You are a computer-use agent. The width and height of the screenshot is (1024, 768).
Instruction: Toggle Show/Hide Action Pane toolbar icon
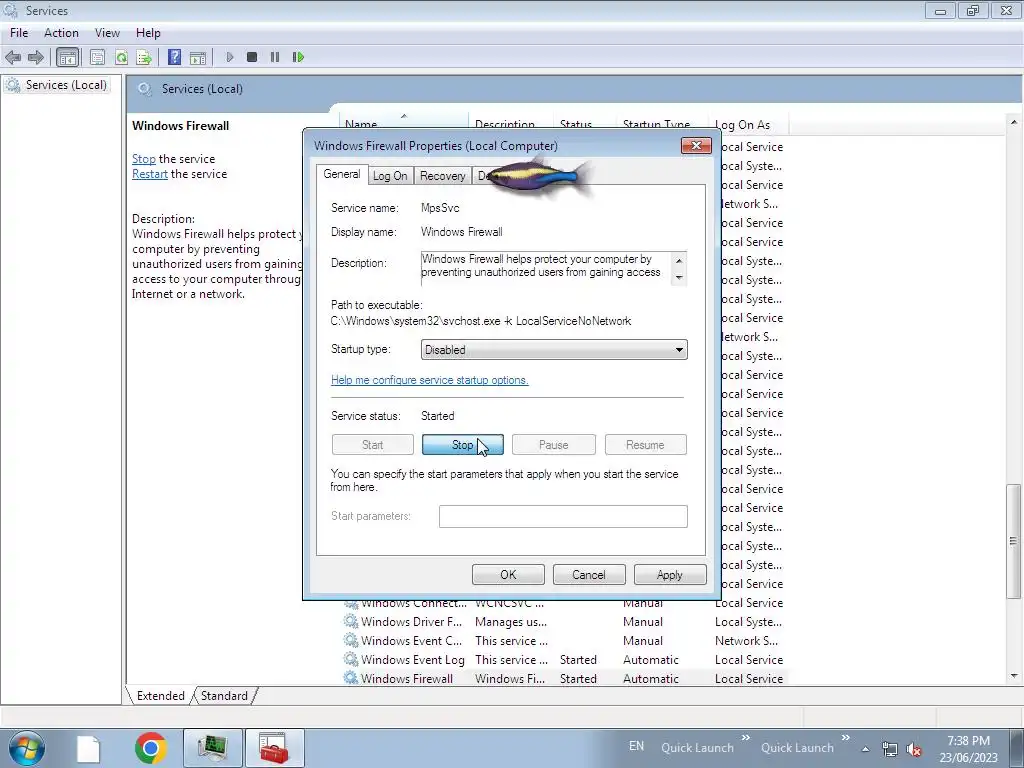coord(198,57)
